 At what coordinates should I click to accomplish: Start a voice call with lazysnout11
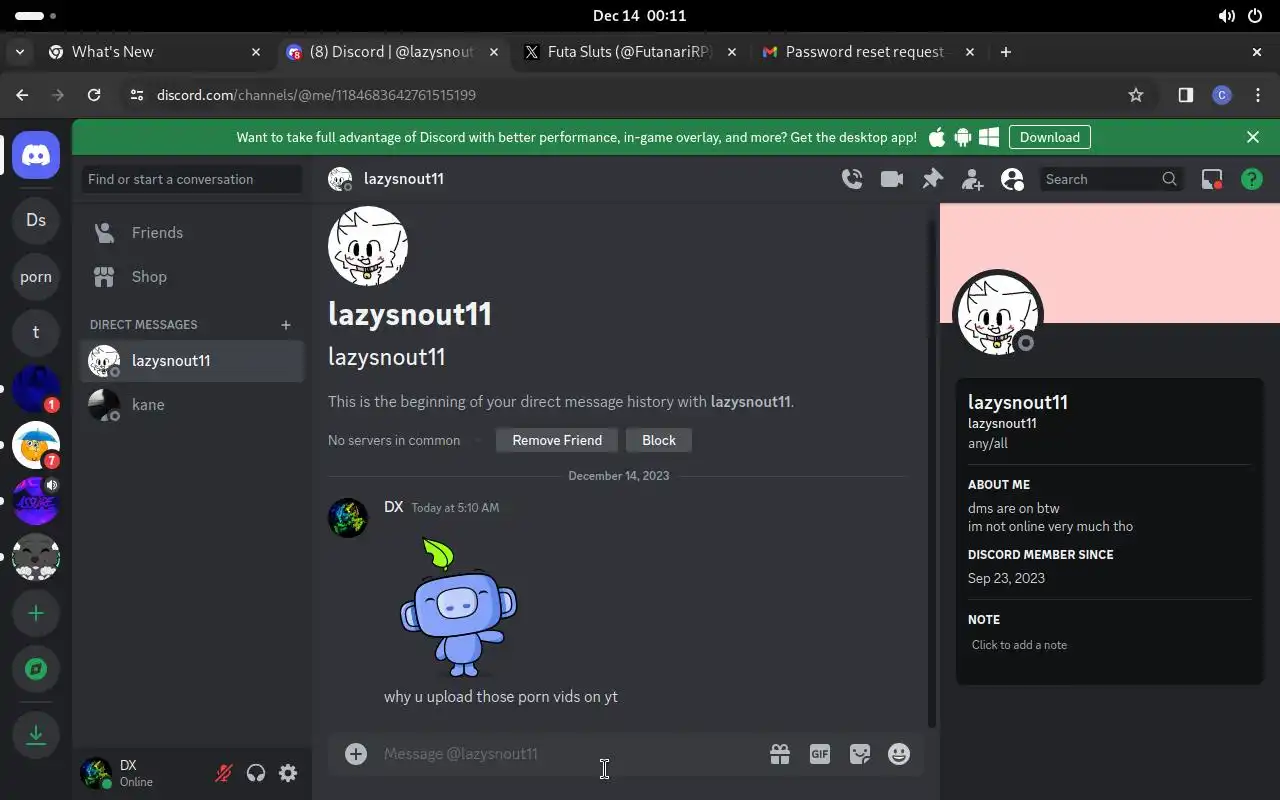pyautogui.click(x=852, y=179)
